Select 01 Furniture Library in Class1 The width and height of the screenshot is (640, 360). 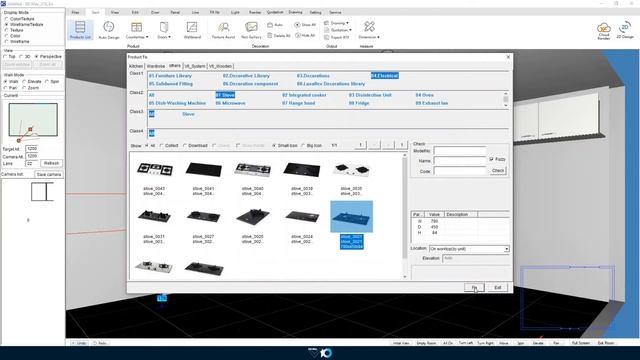coord(170,76)
